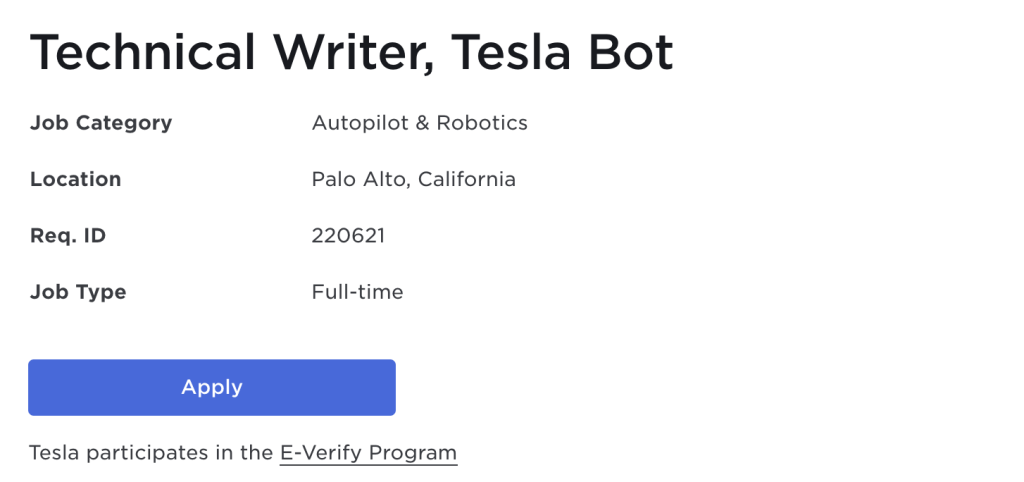Click the blue Apply button
The height and width of the screenshot is (482, 1024).
pyautogui.click(x=212, y=387)
